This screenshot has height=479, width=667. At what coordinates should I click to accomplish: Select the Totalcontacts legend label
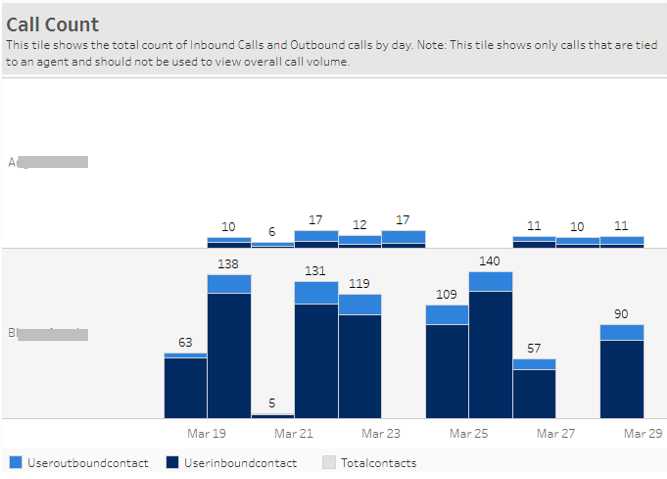378,463
